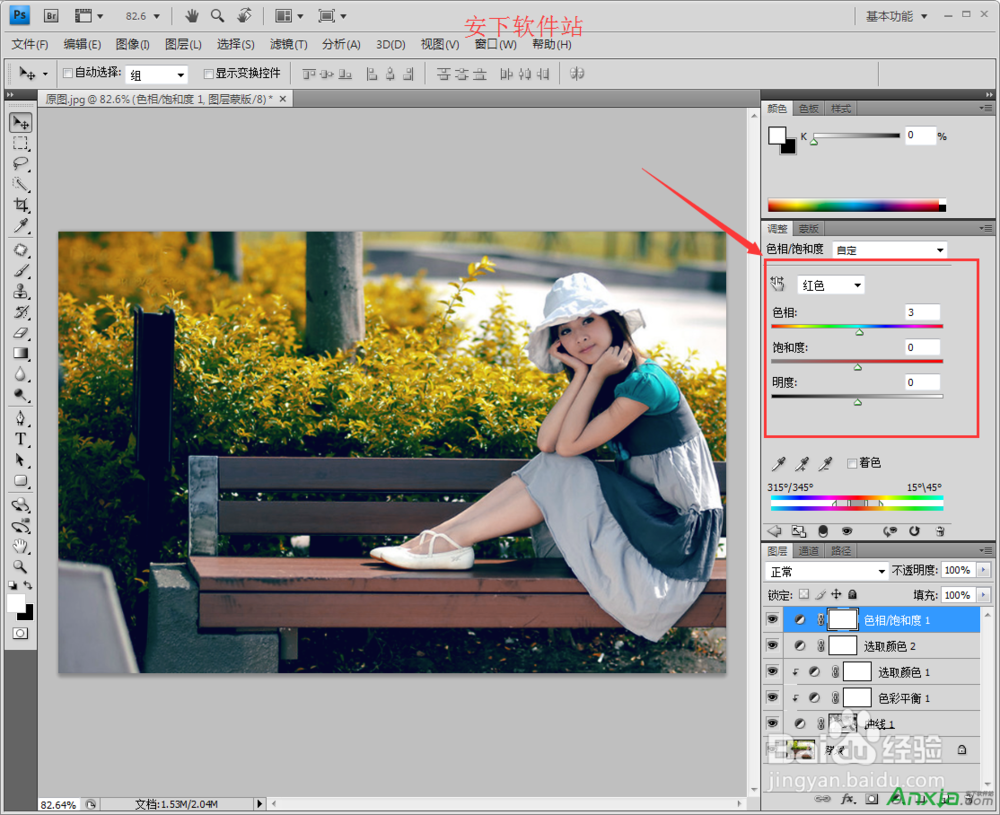Tick the 着色 colorize checkbox

851,463
